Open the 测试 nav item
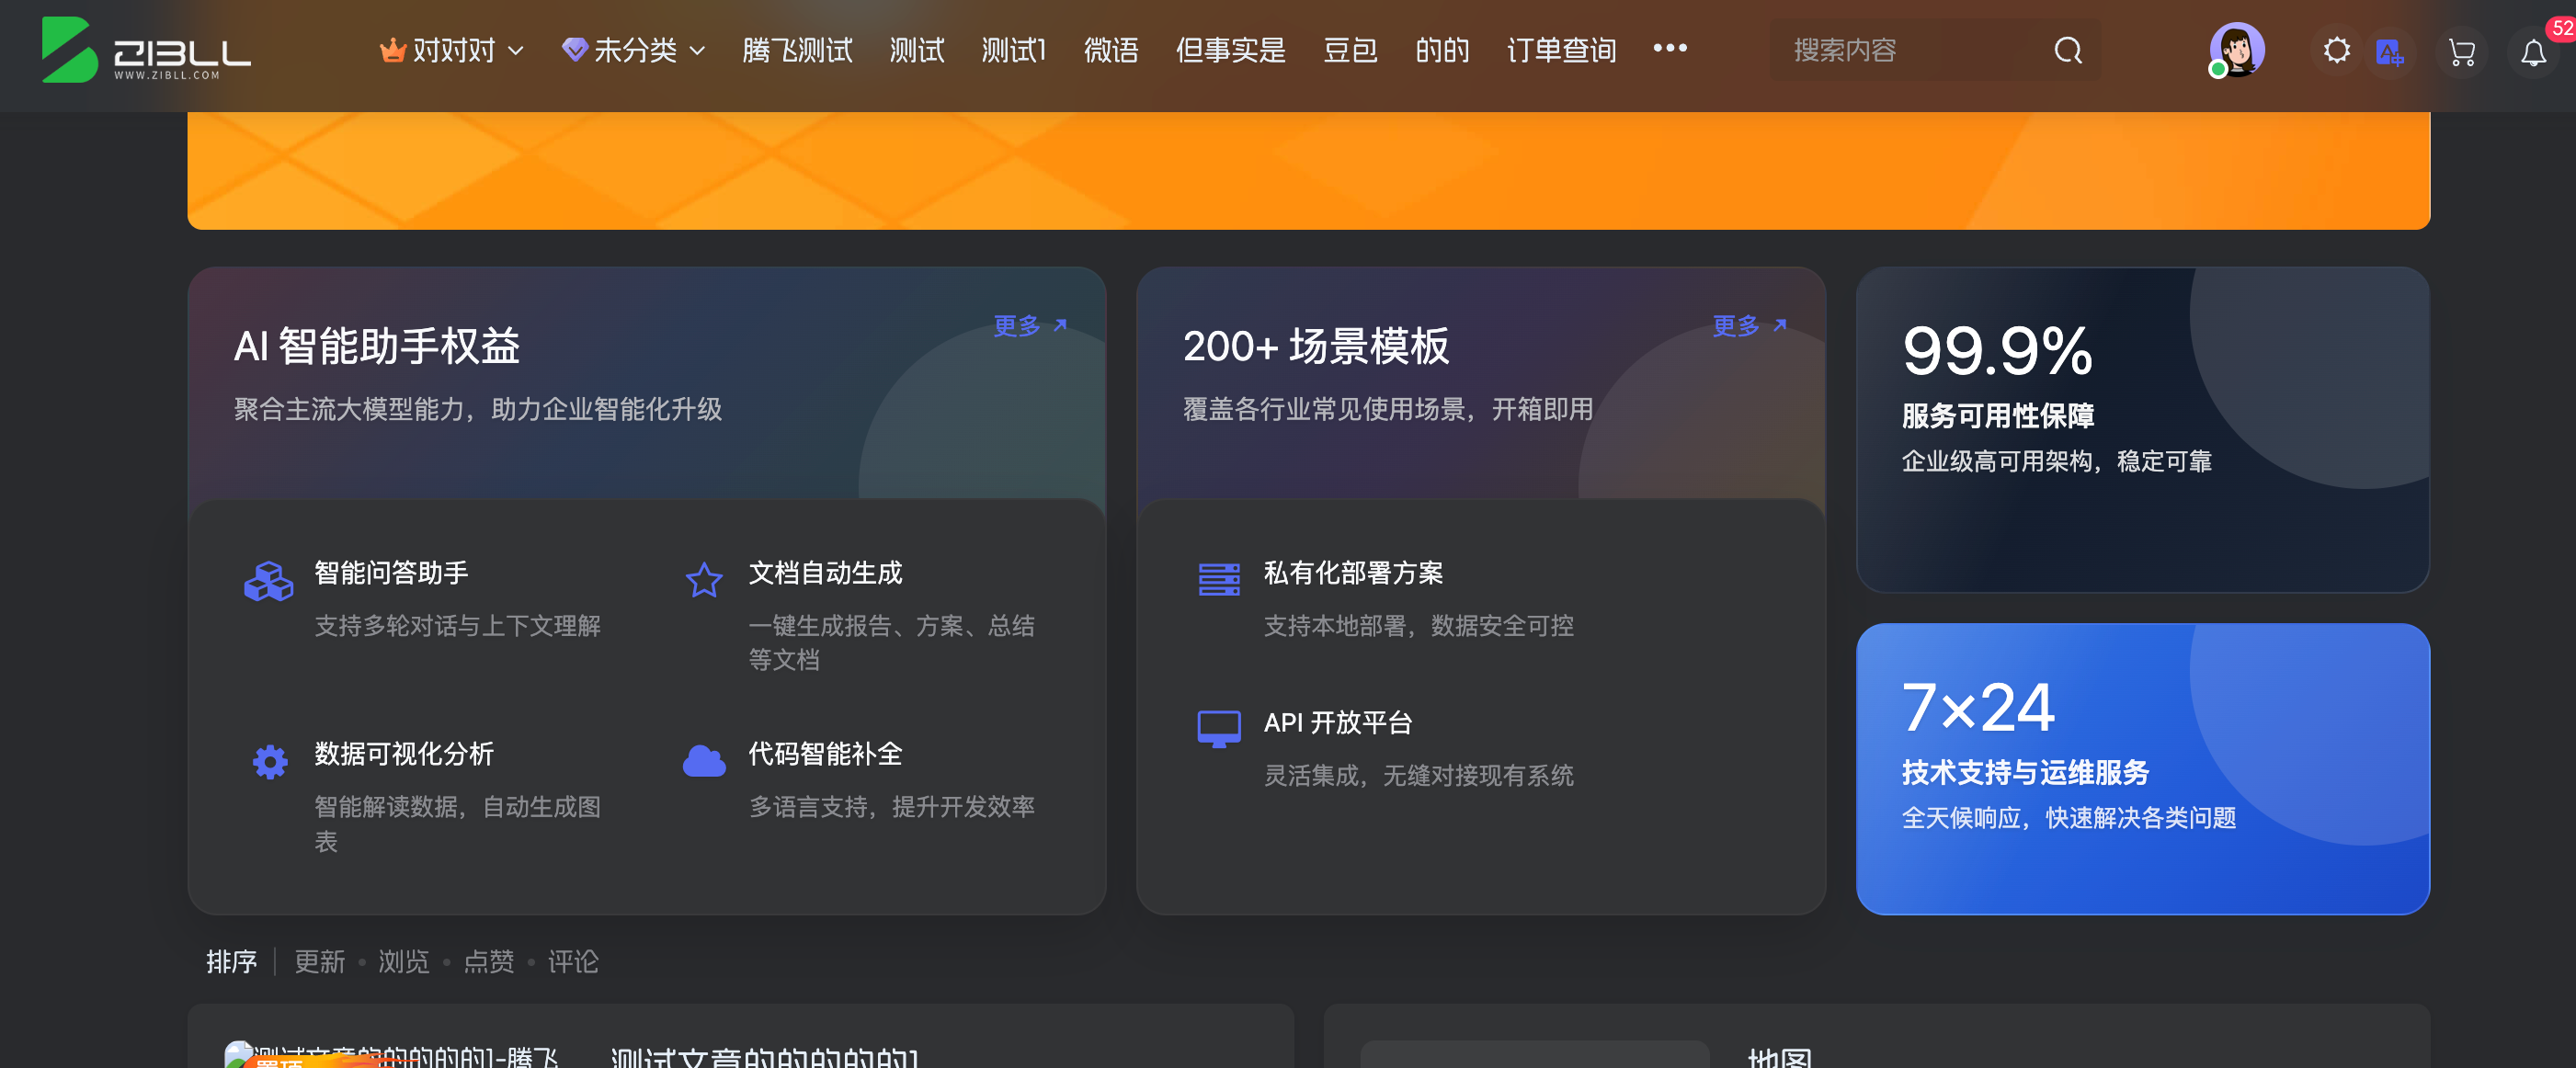 [x=917, y=50]
